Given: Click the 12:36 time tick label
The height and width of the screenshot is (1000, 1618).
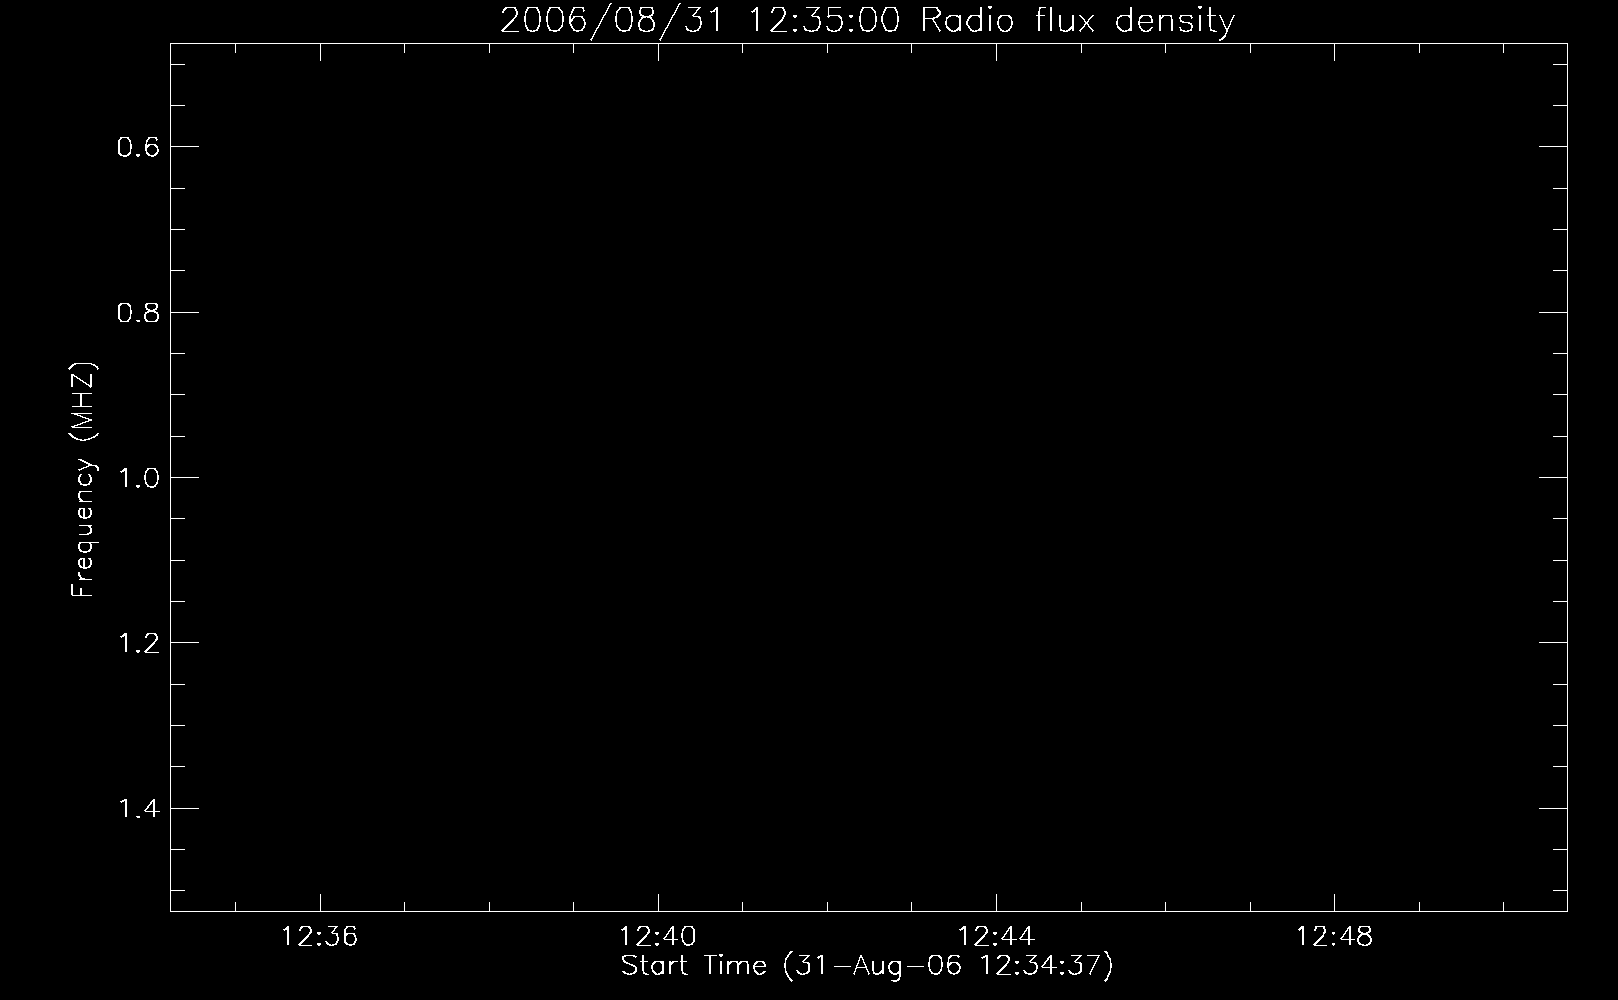Looking at the screenshot, I should (320, 937).
